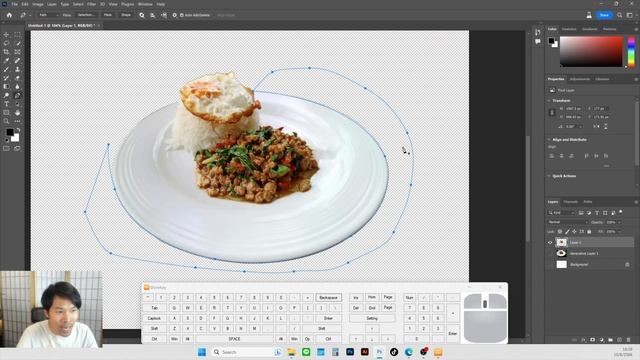Collapse the Align and Distribute section
The width and height of the screenshot is (640, 360).
click(549, 140)
